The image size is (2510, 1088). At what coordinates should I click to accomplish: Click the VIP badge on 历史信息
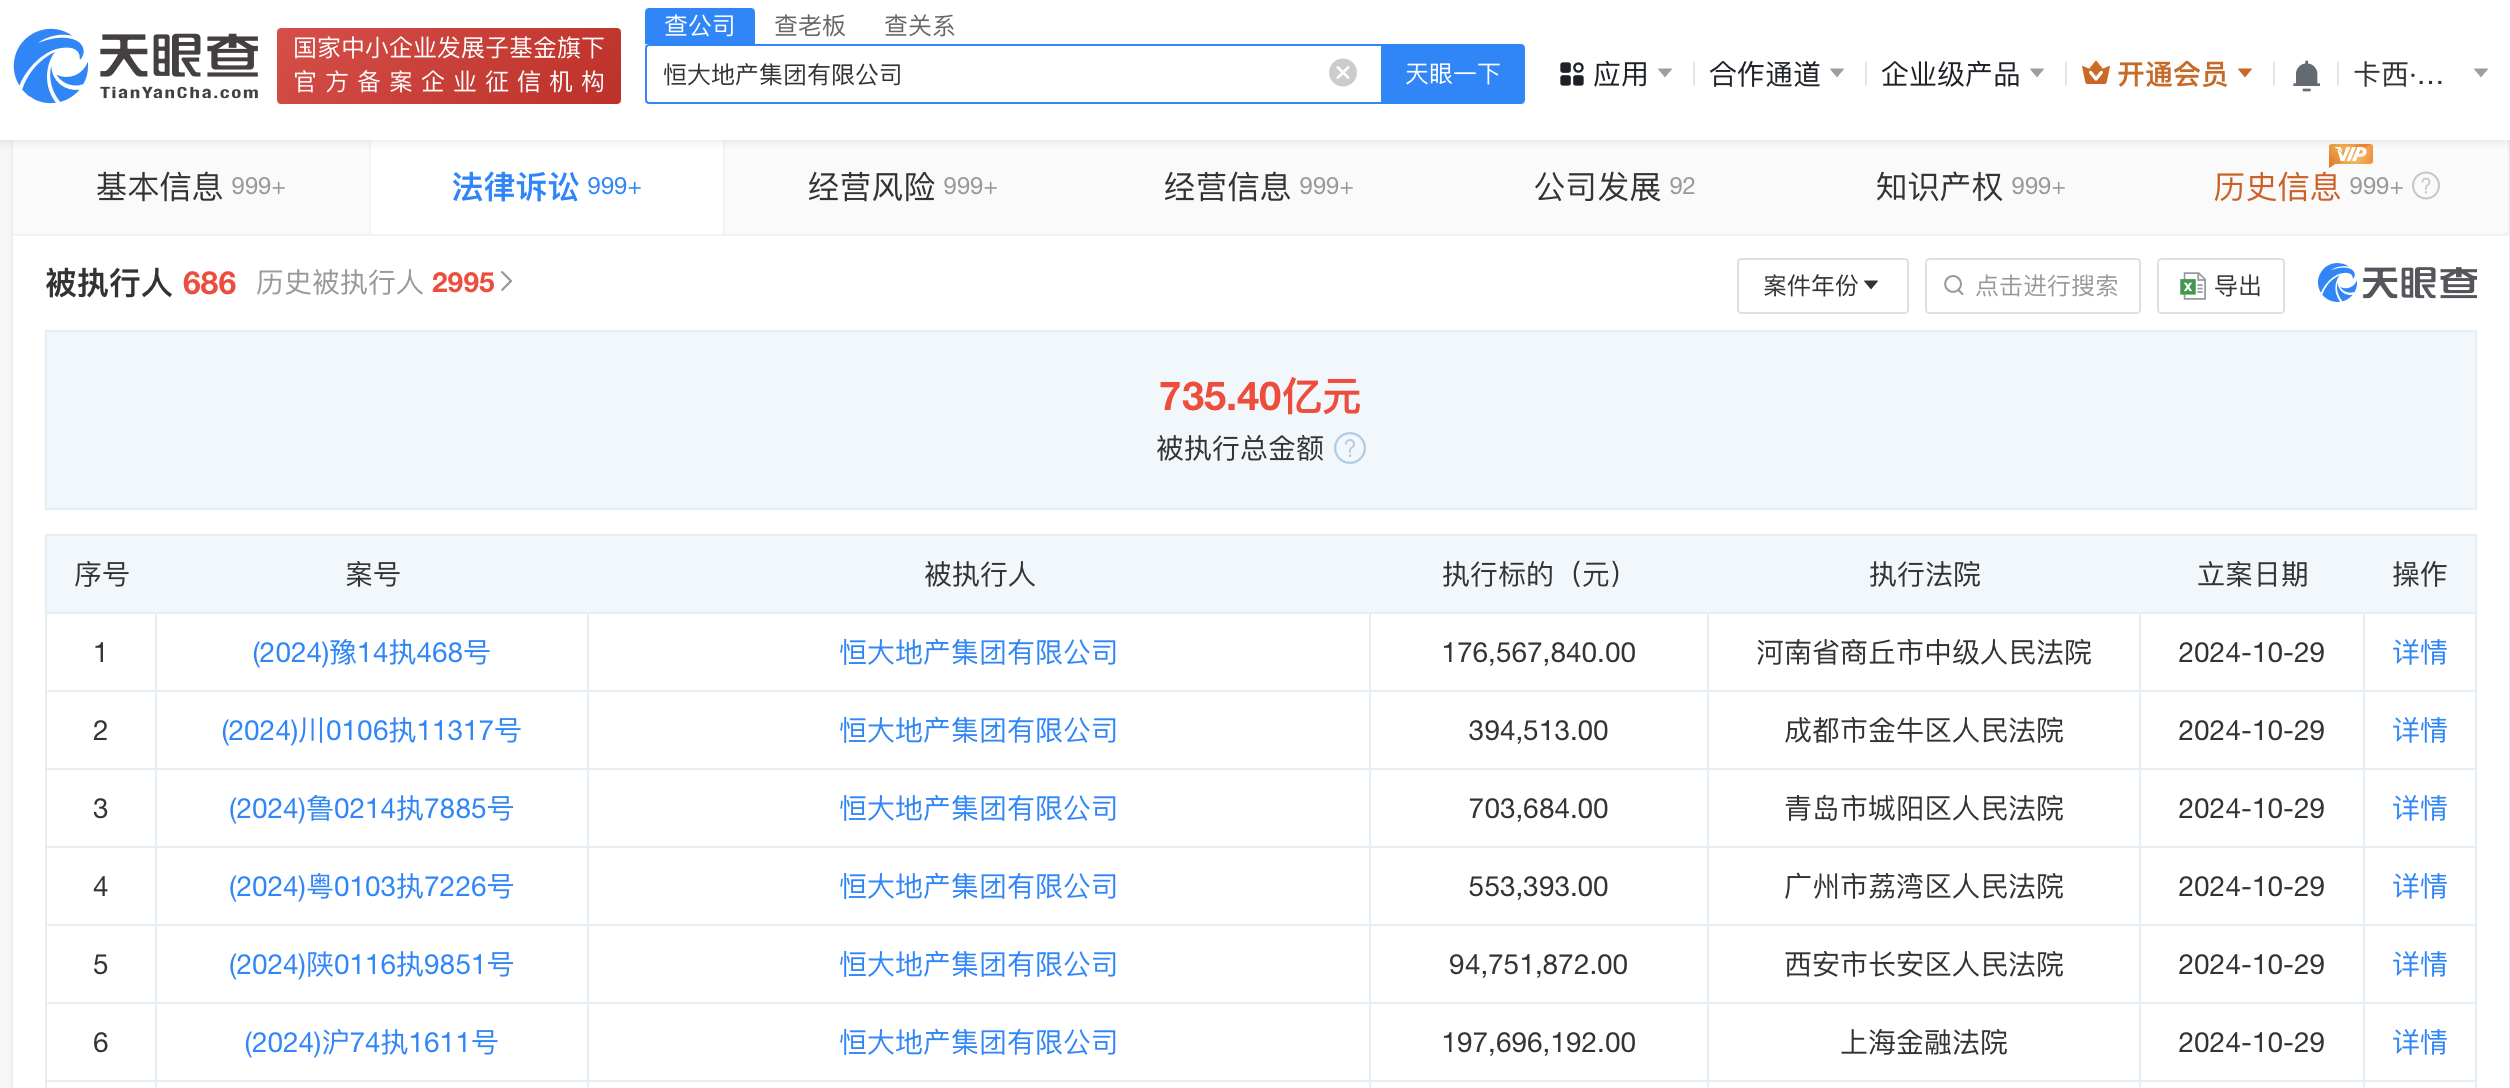(x=2352, y=155)
